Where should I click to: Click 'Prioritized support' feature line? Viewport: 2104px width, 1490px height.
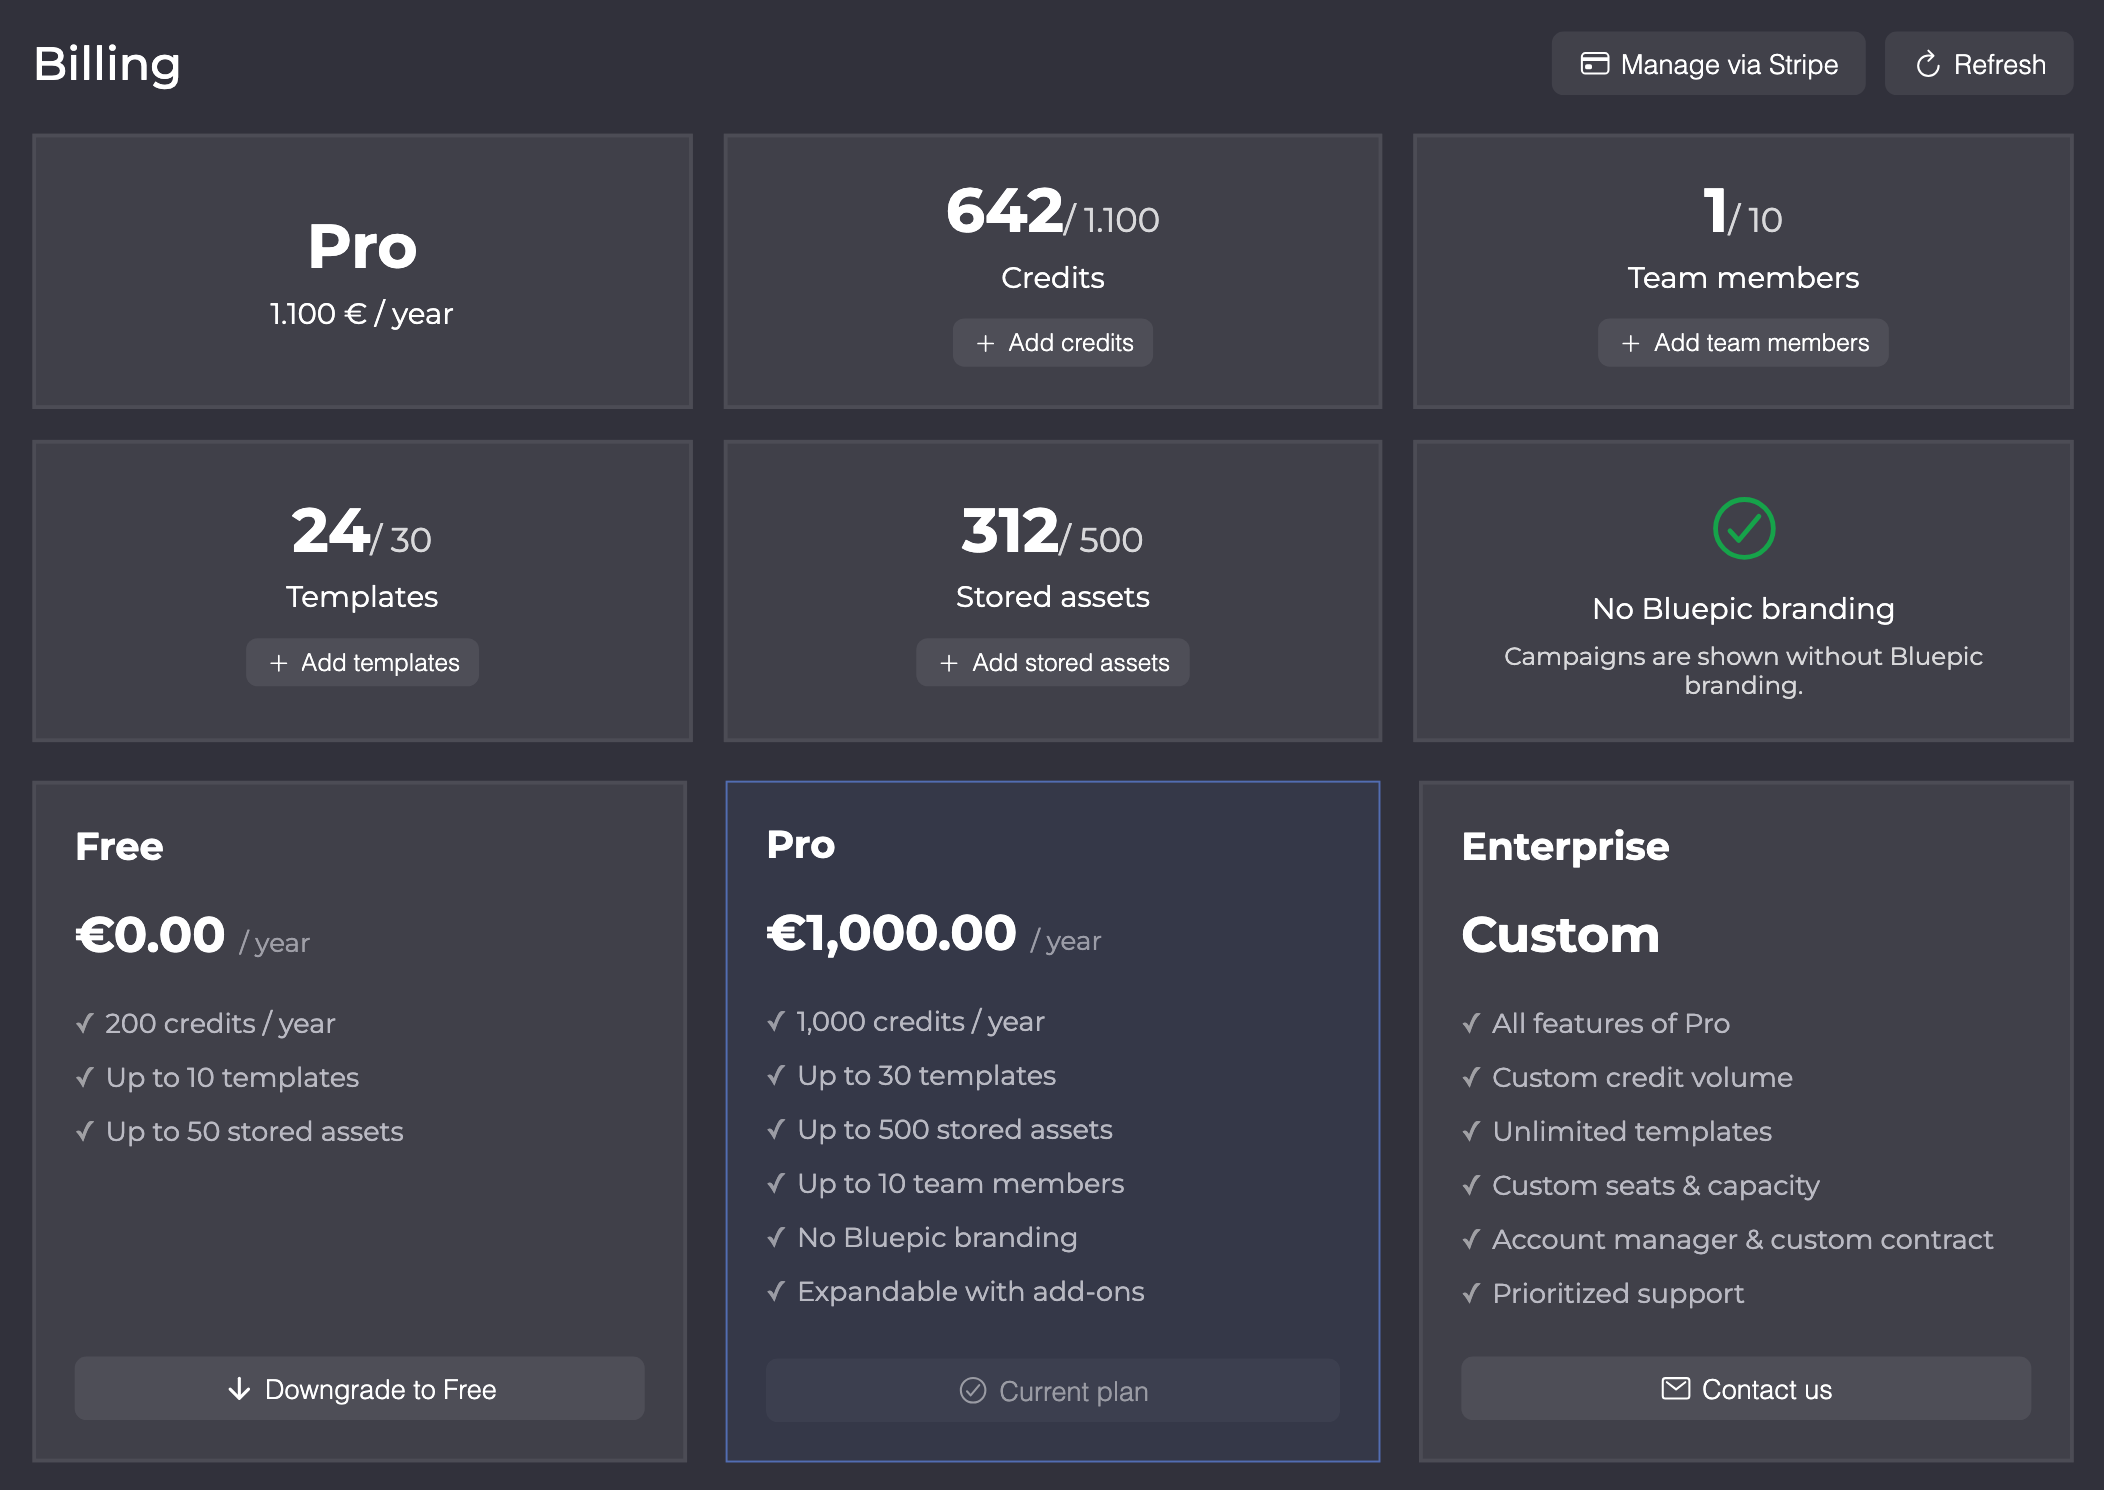pyautogui.click(x=1618, y=1293)
